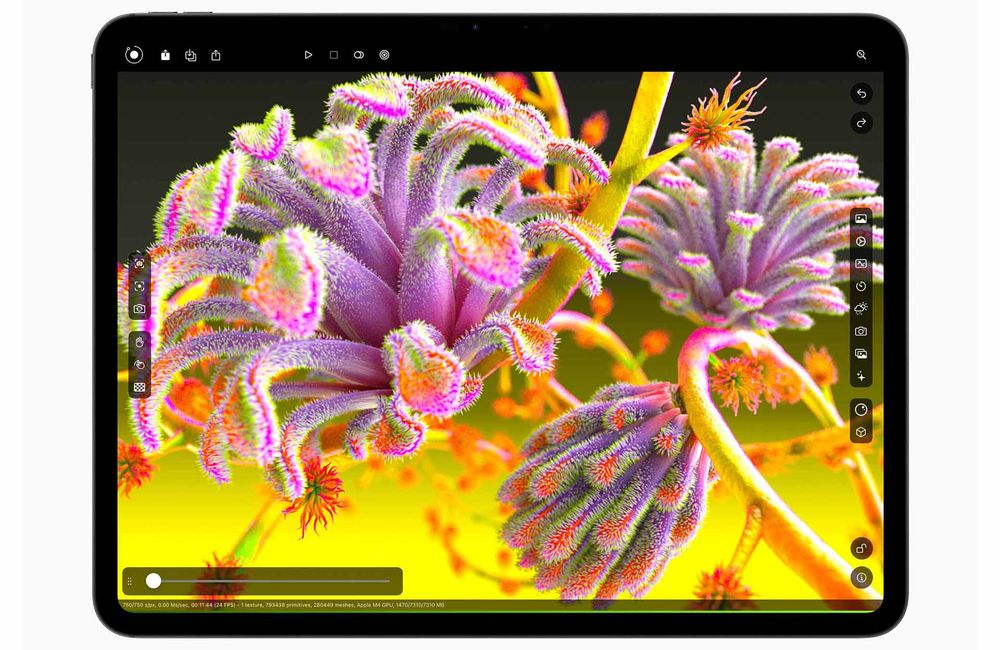Image resolution: width=1000 pixels, height=650 pixels.
Task: Select the sphere material icon
Action: 861,410
